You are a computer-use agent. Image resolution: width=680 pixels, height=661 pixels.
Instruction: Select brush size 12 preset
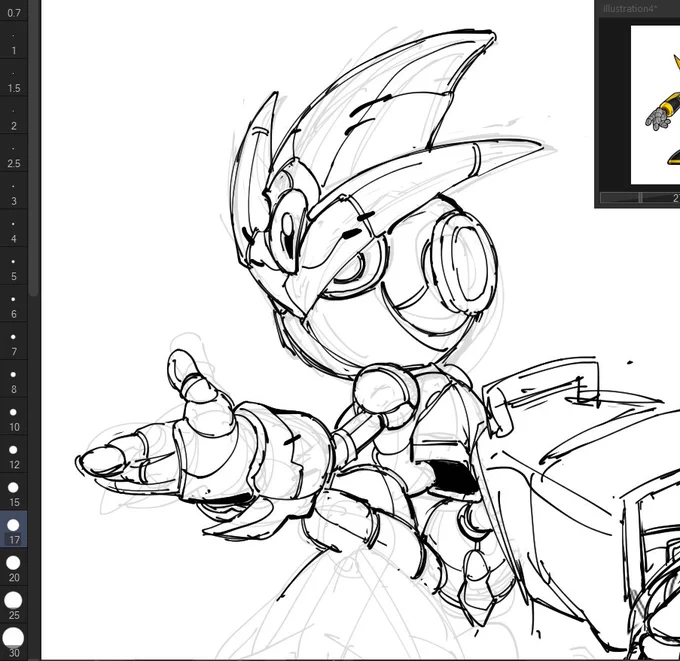(13, 454)
